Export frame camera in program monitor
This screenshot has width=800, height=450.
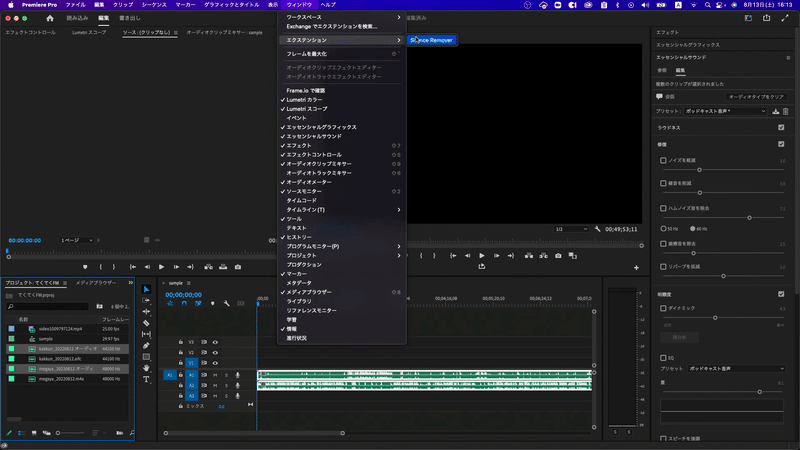tap(558, 256)
